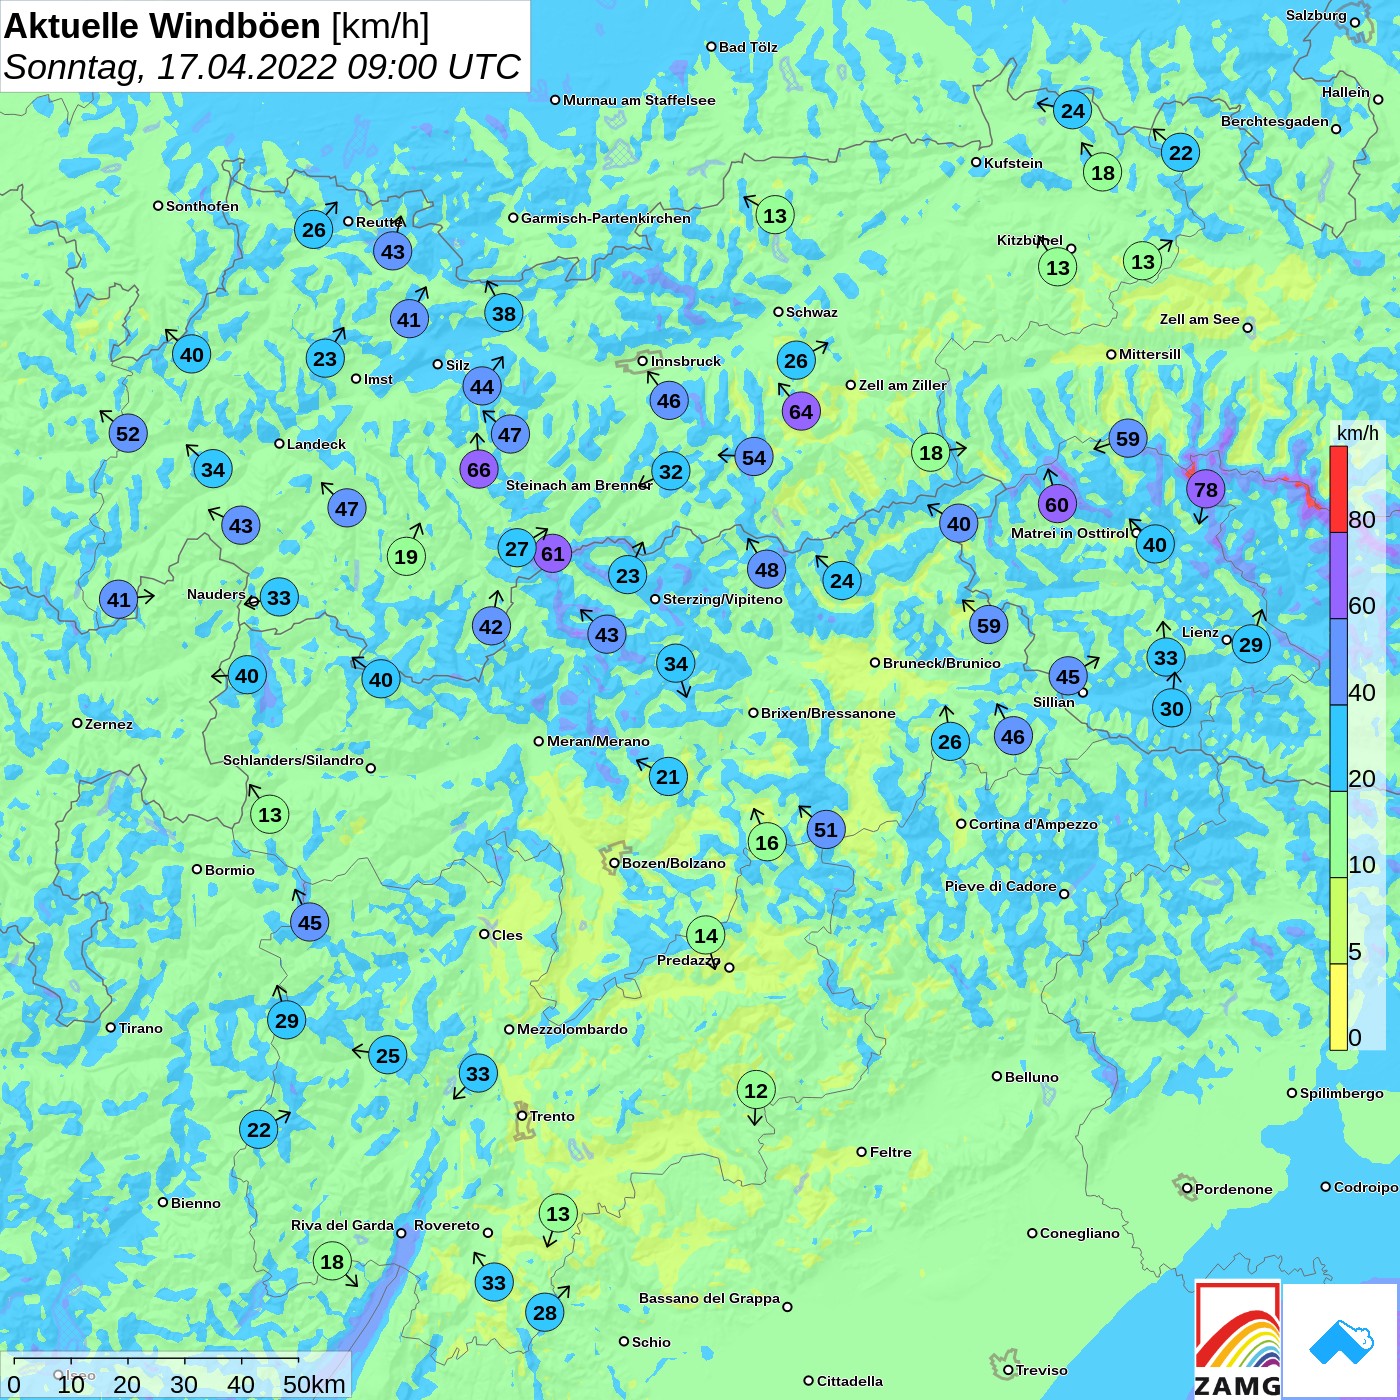Click the Sterzing/Vipiteno label

click(723, 599)
